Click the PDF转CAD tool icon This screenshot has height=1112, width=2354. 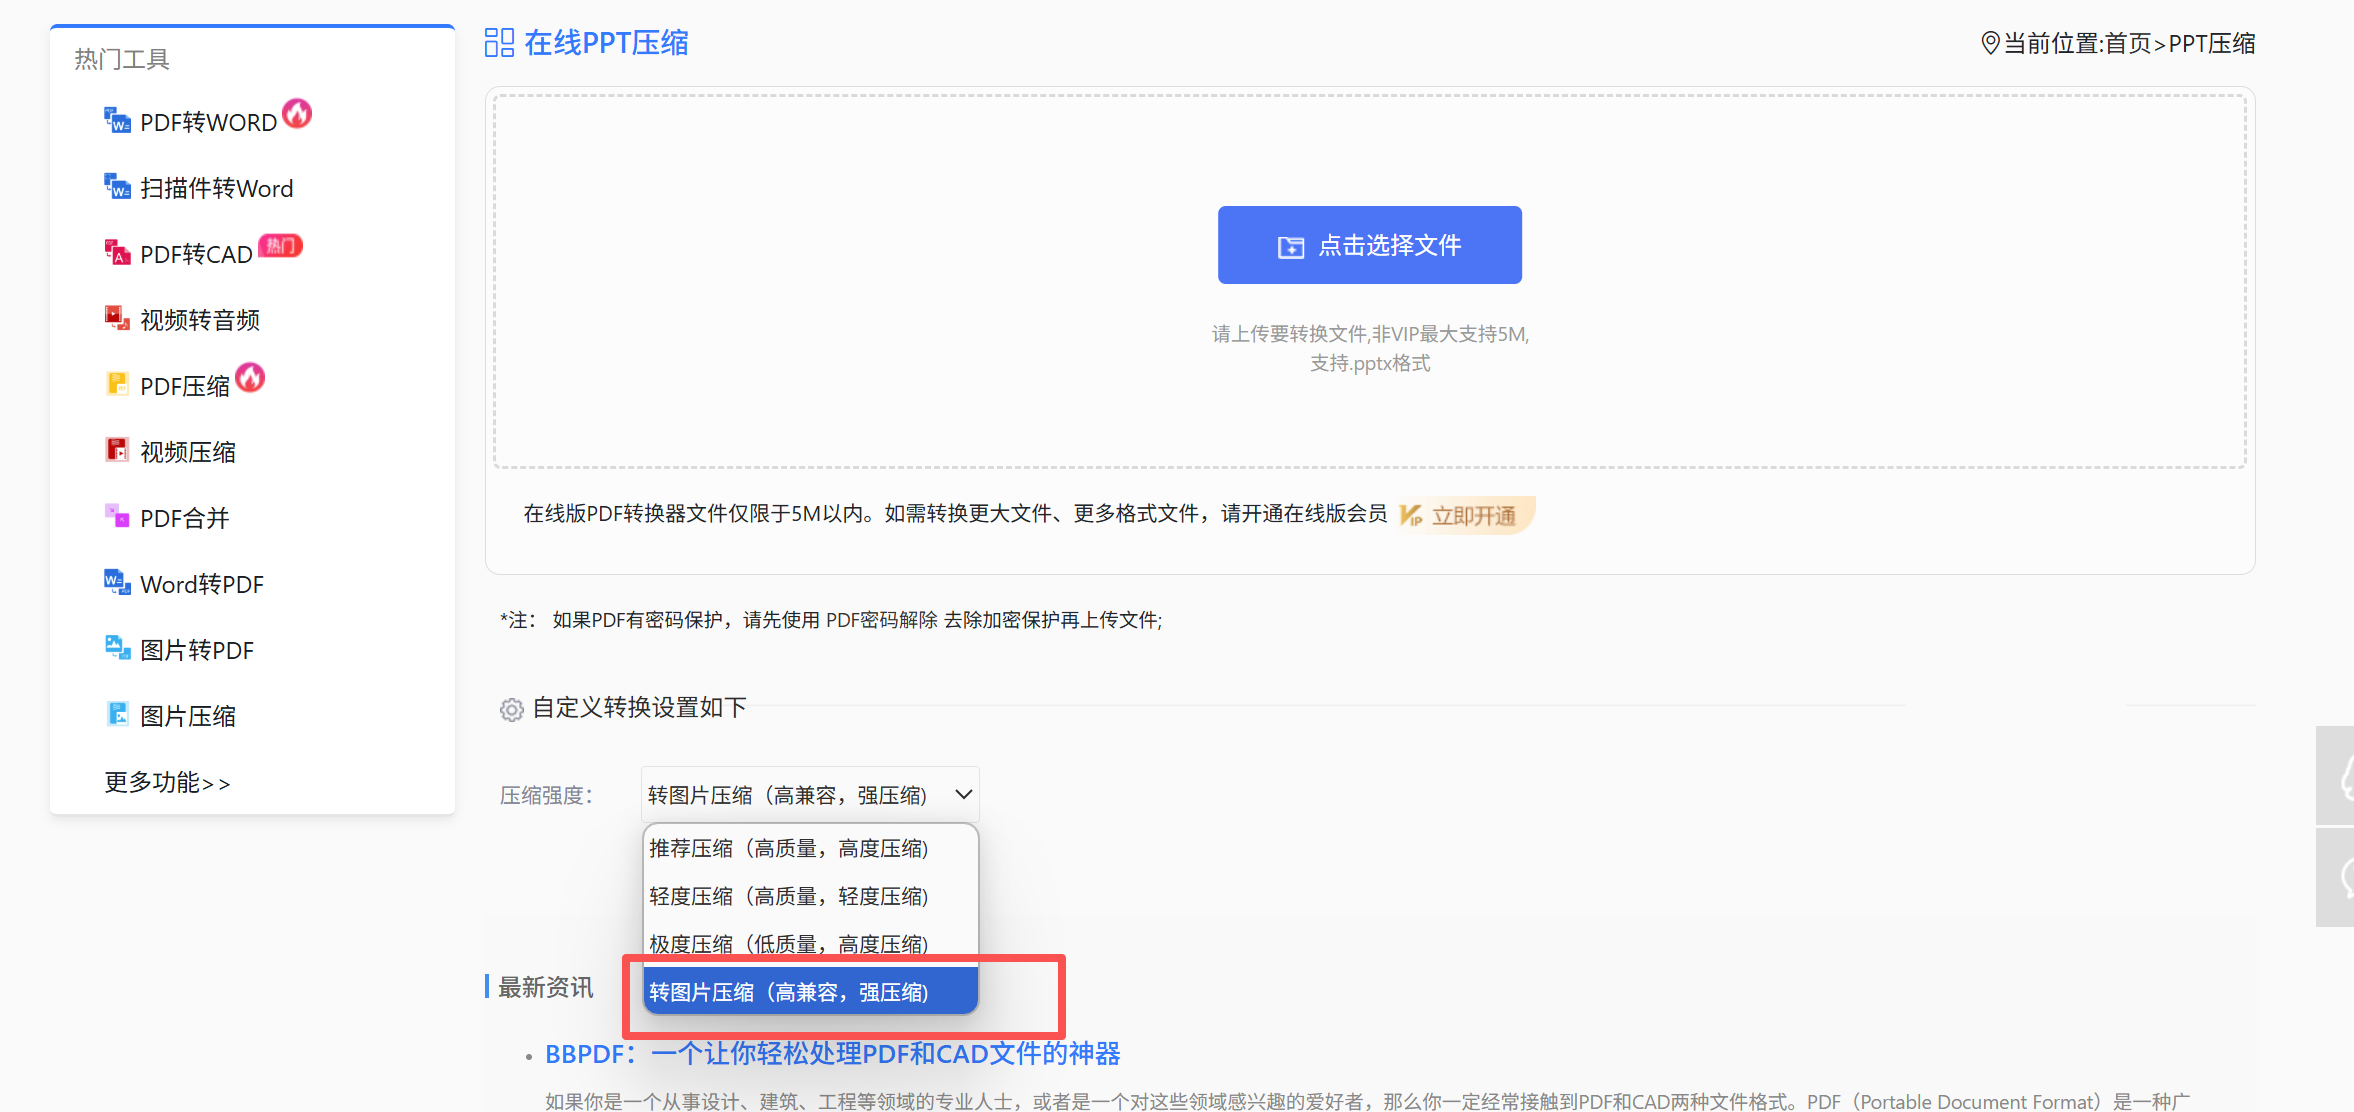[117, 253]
